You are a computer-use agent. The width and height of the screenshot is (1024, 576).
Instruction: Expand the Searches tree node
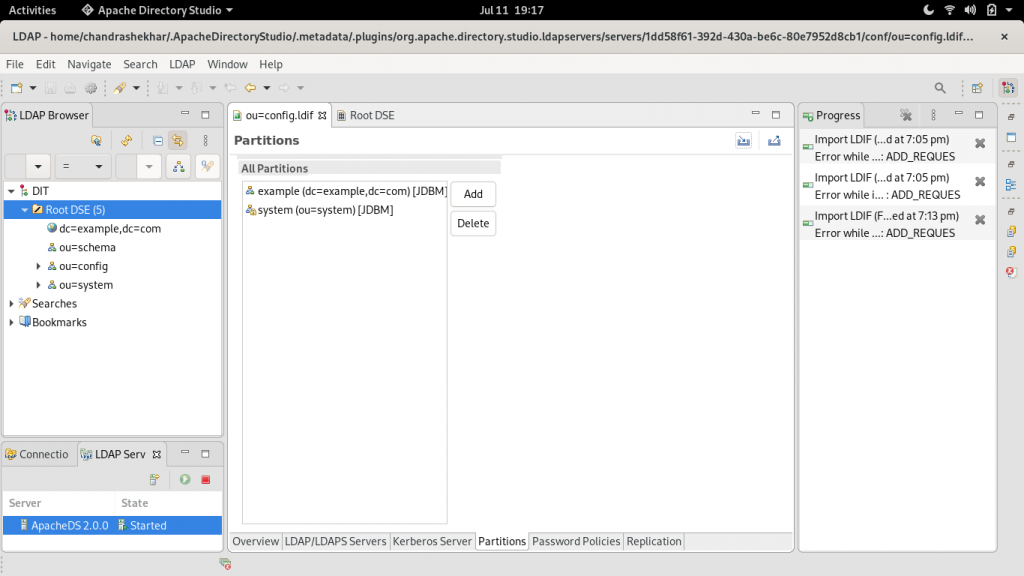point(11,304)
